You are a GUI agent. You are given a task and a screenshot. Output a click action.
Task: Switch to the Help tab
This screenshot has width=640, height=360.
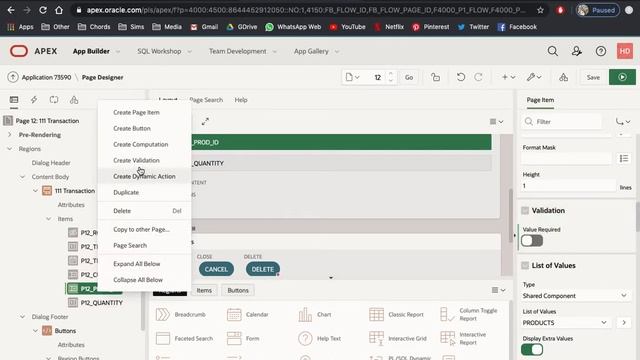click(241, 100)
